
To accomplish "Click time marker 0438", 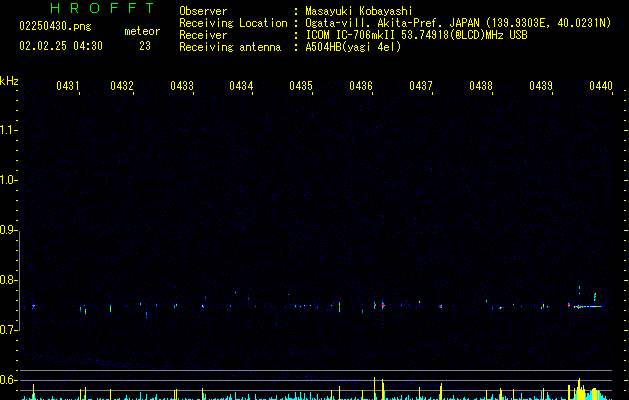I will click(x=481, y=85).
